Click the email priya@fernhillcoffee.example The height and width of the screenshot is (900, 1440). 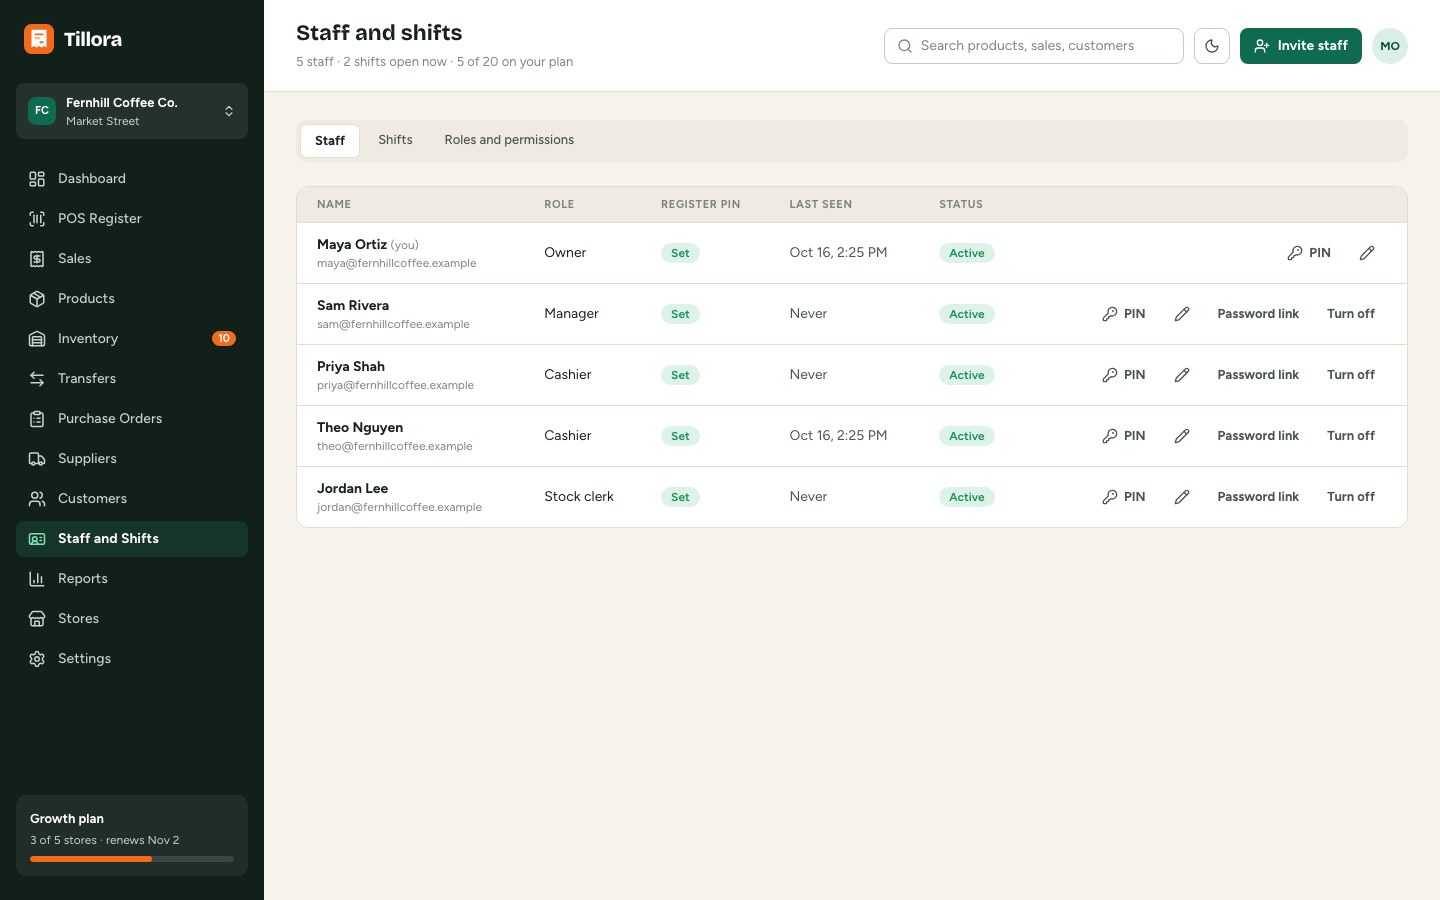(x=395, y=386)
